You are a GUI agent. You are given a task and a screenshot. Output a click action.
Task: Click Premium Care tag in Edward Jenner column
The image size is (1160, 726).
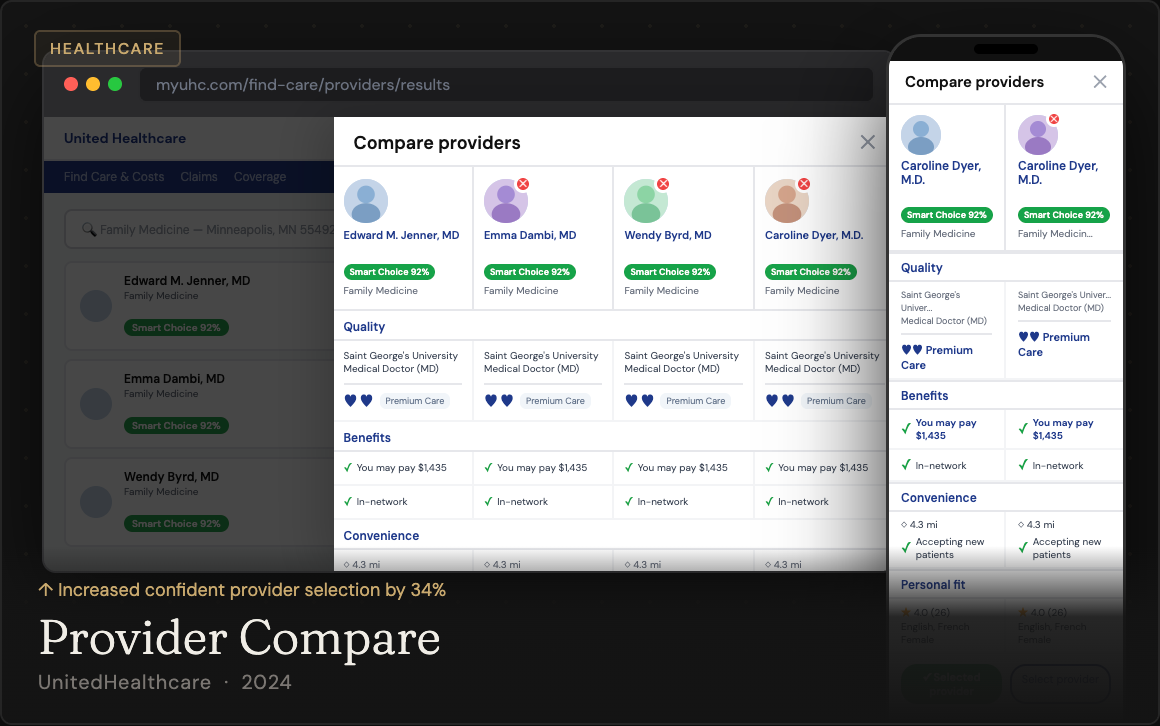[x=414, y=400]
